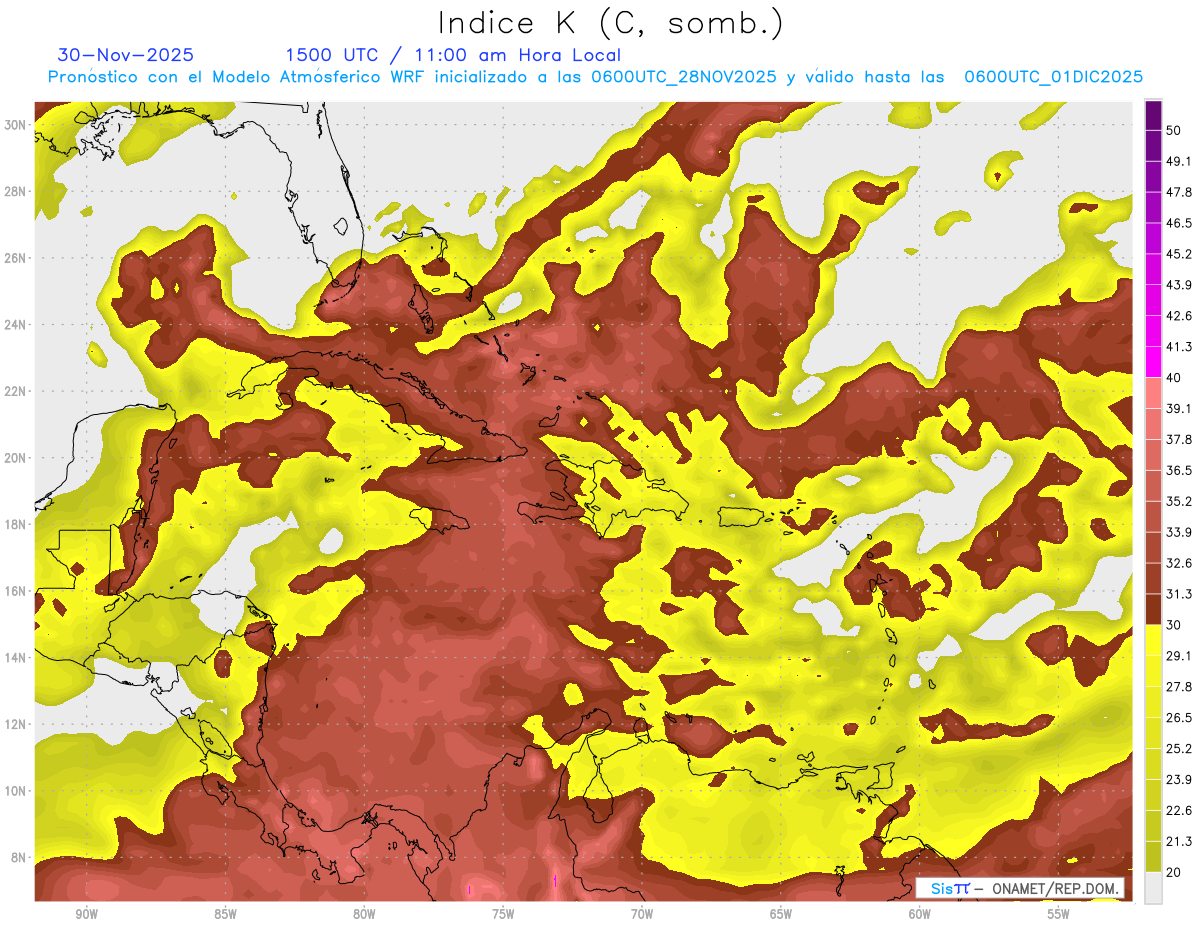The width and height of the screenshot is (1200, 927).
Task: Select the '30-Nov-2025' forecast date text
Action: pyautogui.click(x=126, y=55)
